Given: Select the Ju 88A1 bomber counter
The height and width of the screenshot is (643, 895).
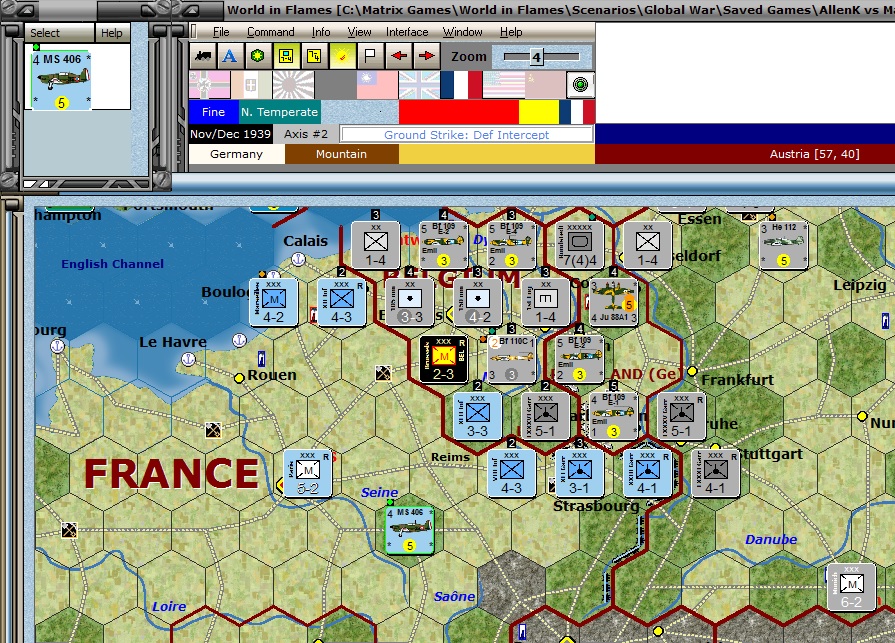Looking at the screenshot, I should (x=613, y=302).
